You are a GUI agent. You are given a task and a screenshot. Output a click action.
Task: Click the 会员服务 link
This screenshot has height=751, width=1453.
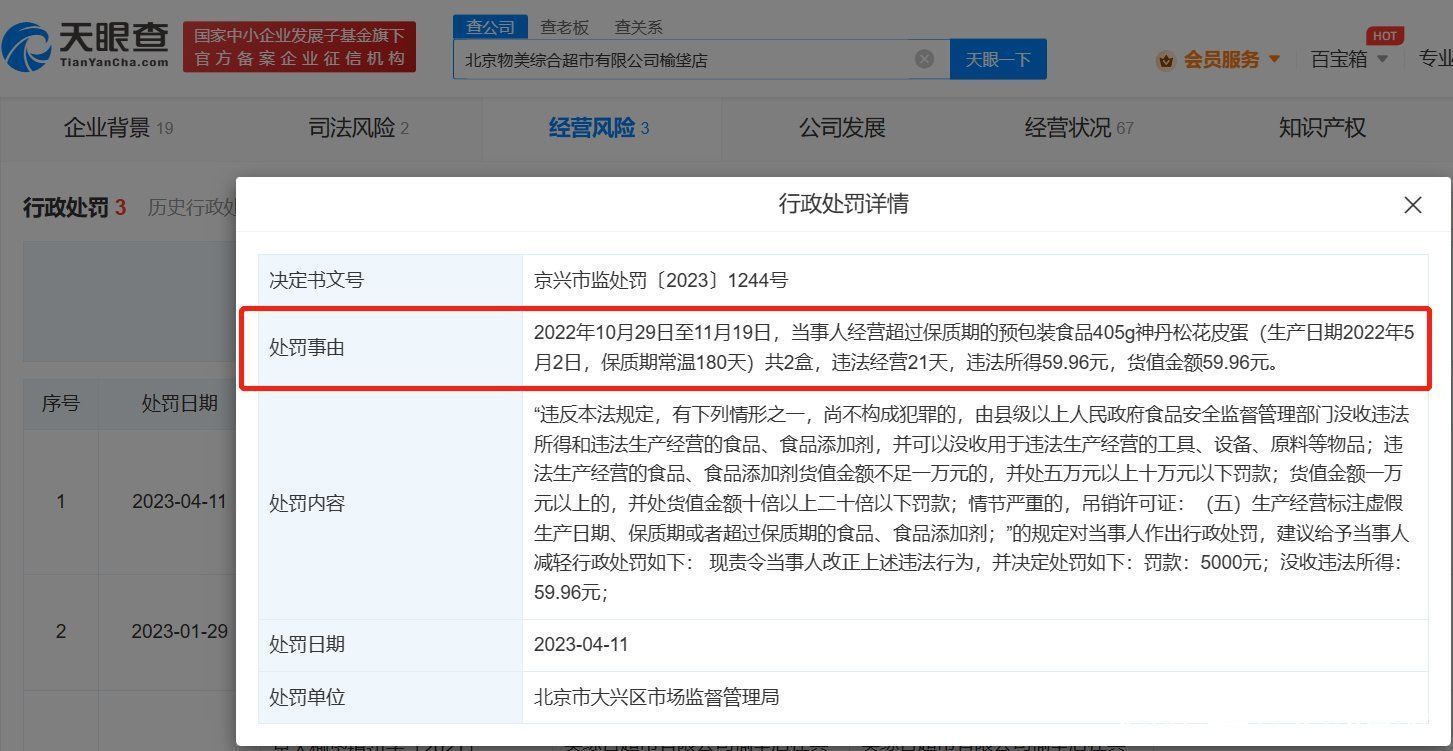click(x=1222, y=59)
